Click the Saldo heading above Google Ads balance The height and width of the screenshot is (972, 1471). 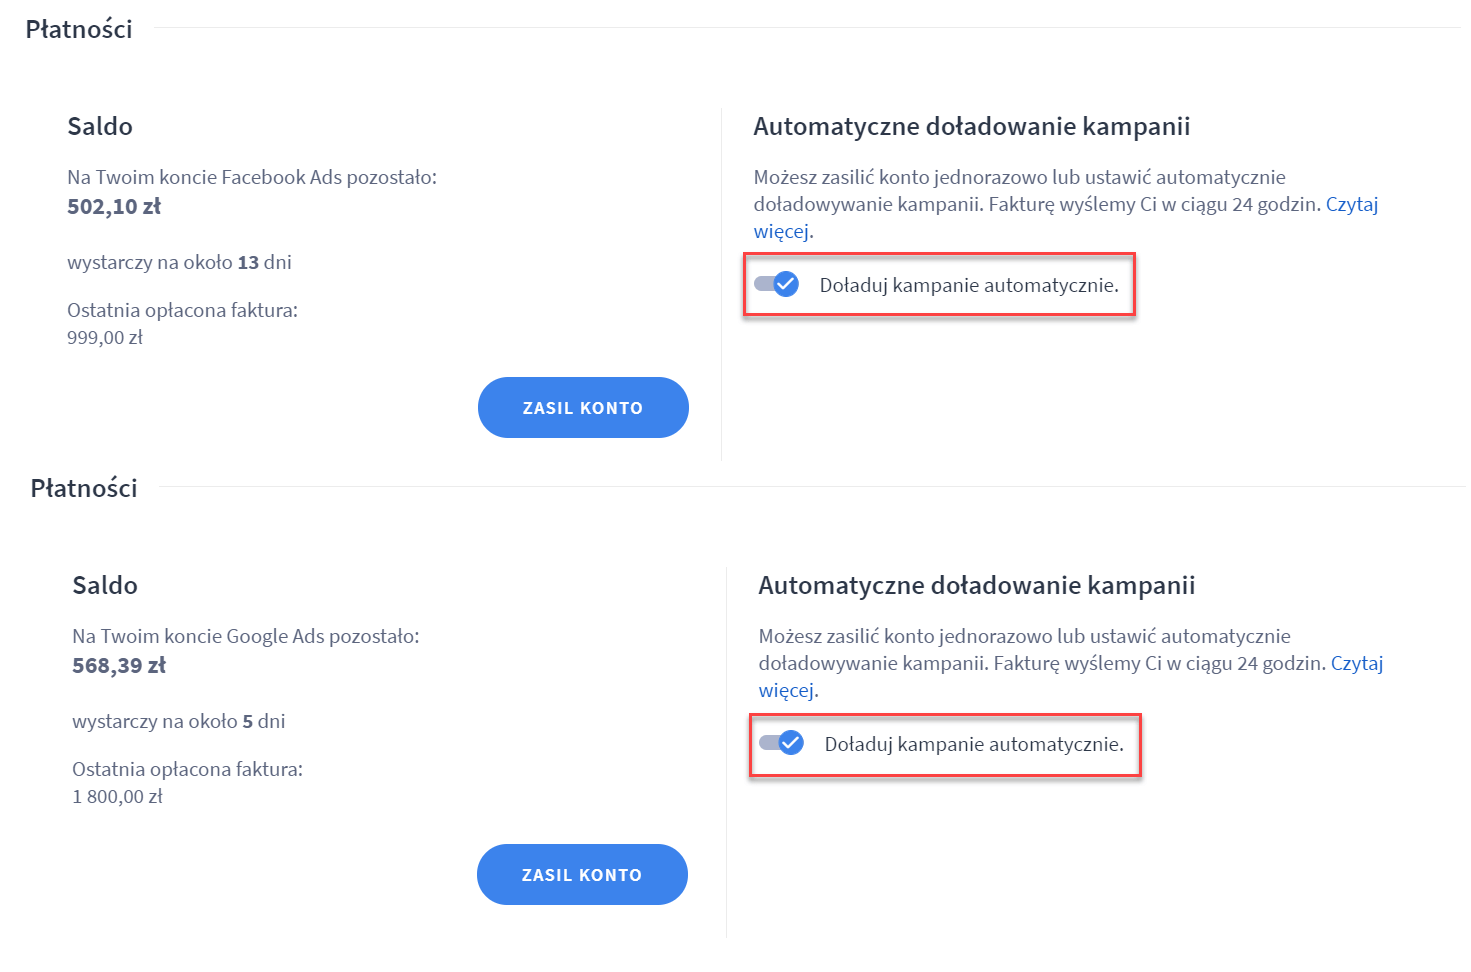[x=105, y=586]
